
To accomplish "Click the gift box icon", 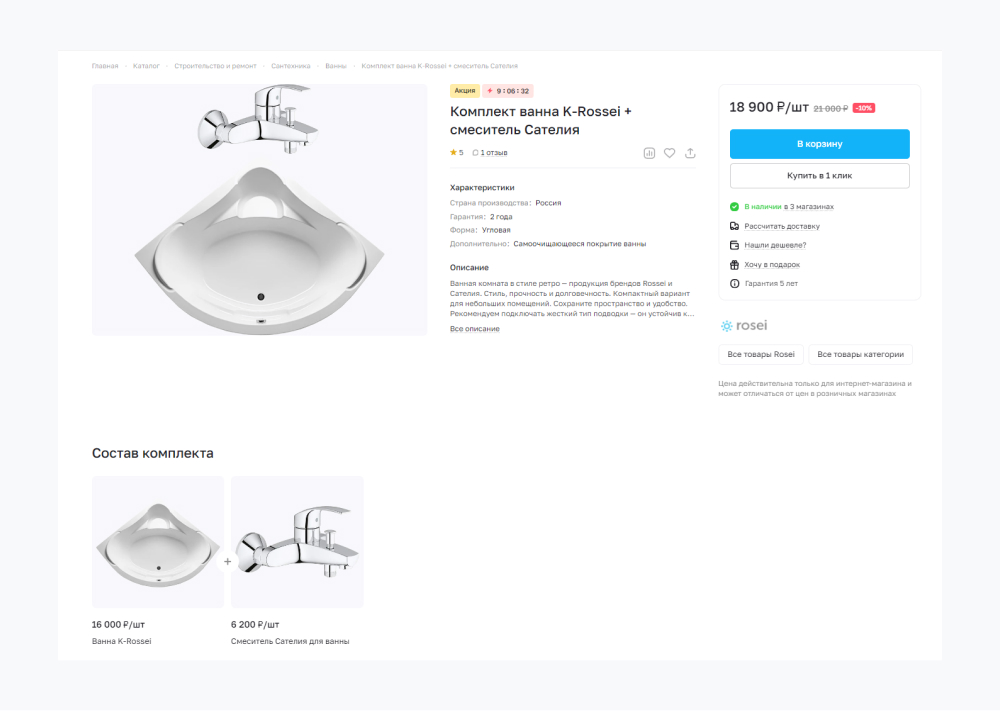I will pos(735,265).
